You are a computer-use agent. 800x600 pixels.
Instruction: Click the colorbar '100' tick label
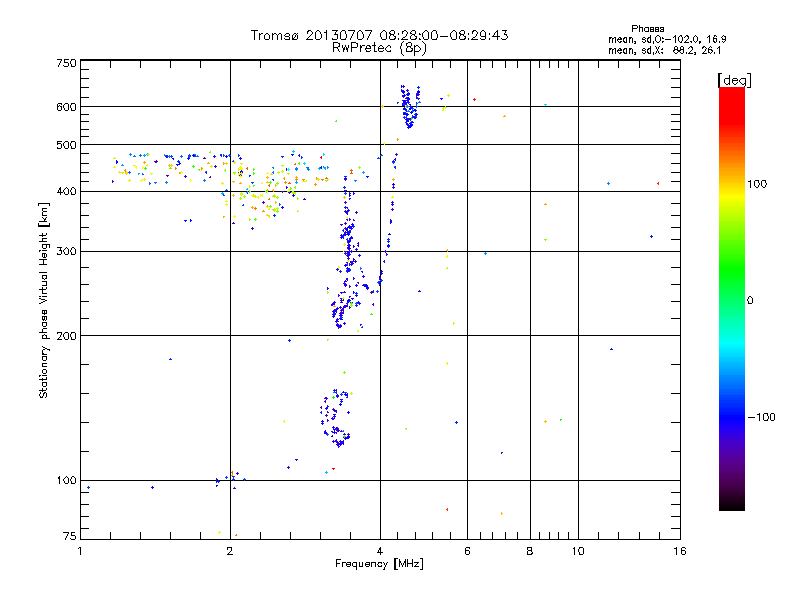click(x=757, y=184)
